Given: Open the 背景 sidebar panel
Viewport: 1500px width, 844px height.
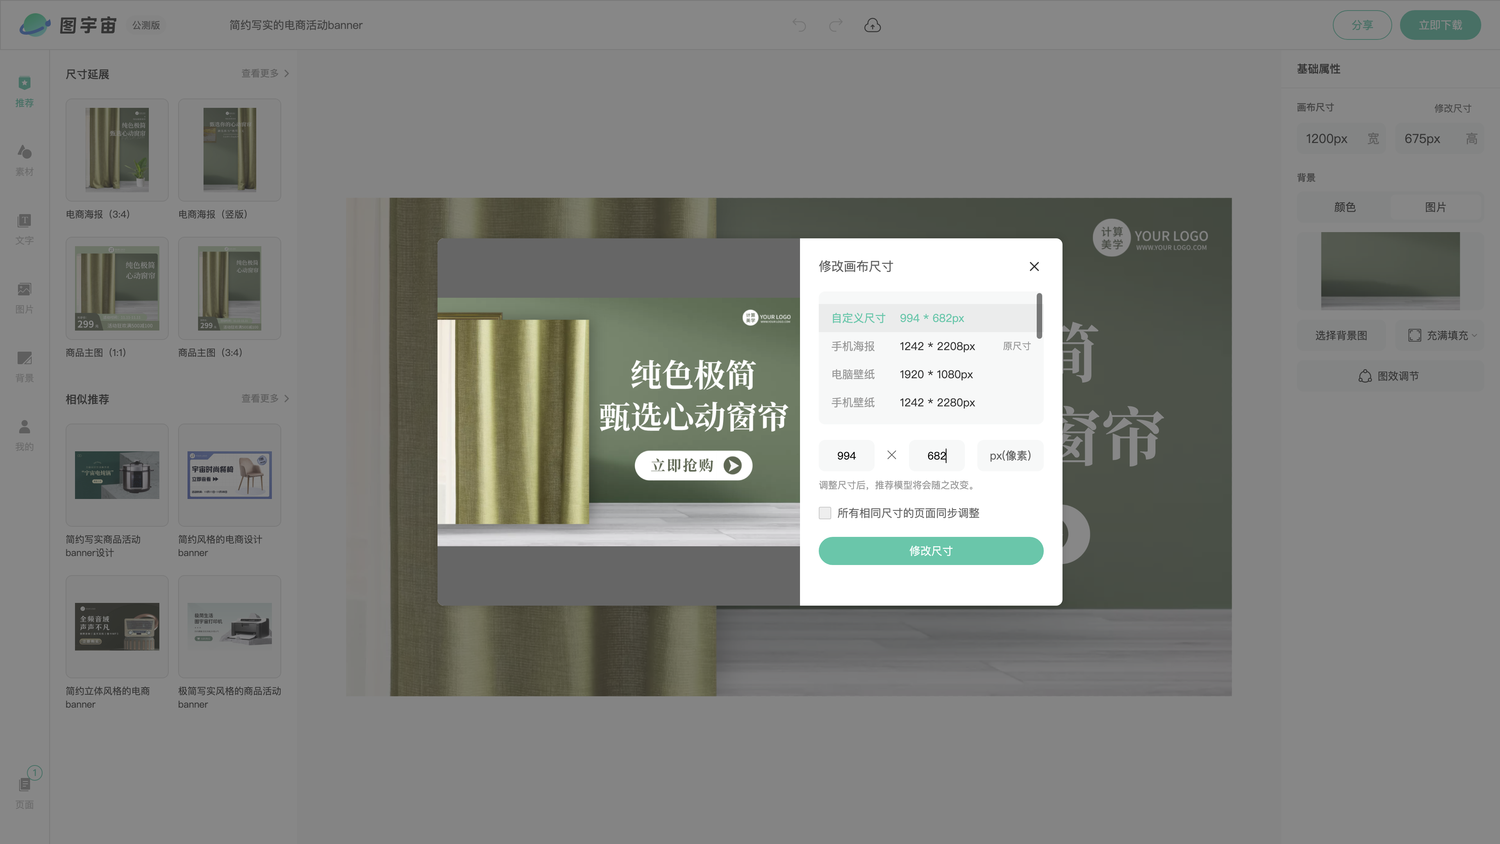Looking at the screenshot, I should coord(24,367).
